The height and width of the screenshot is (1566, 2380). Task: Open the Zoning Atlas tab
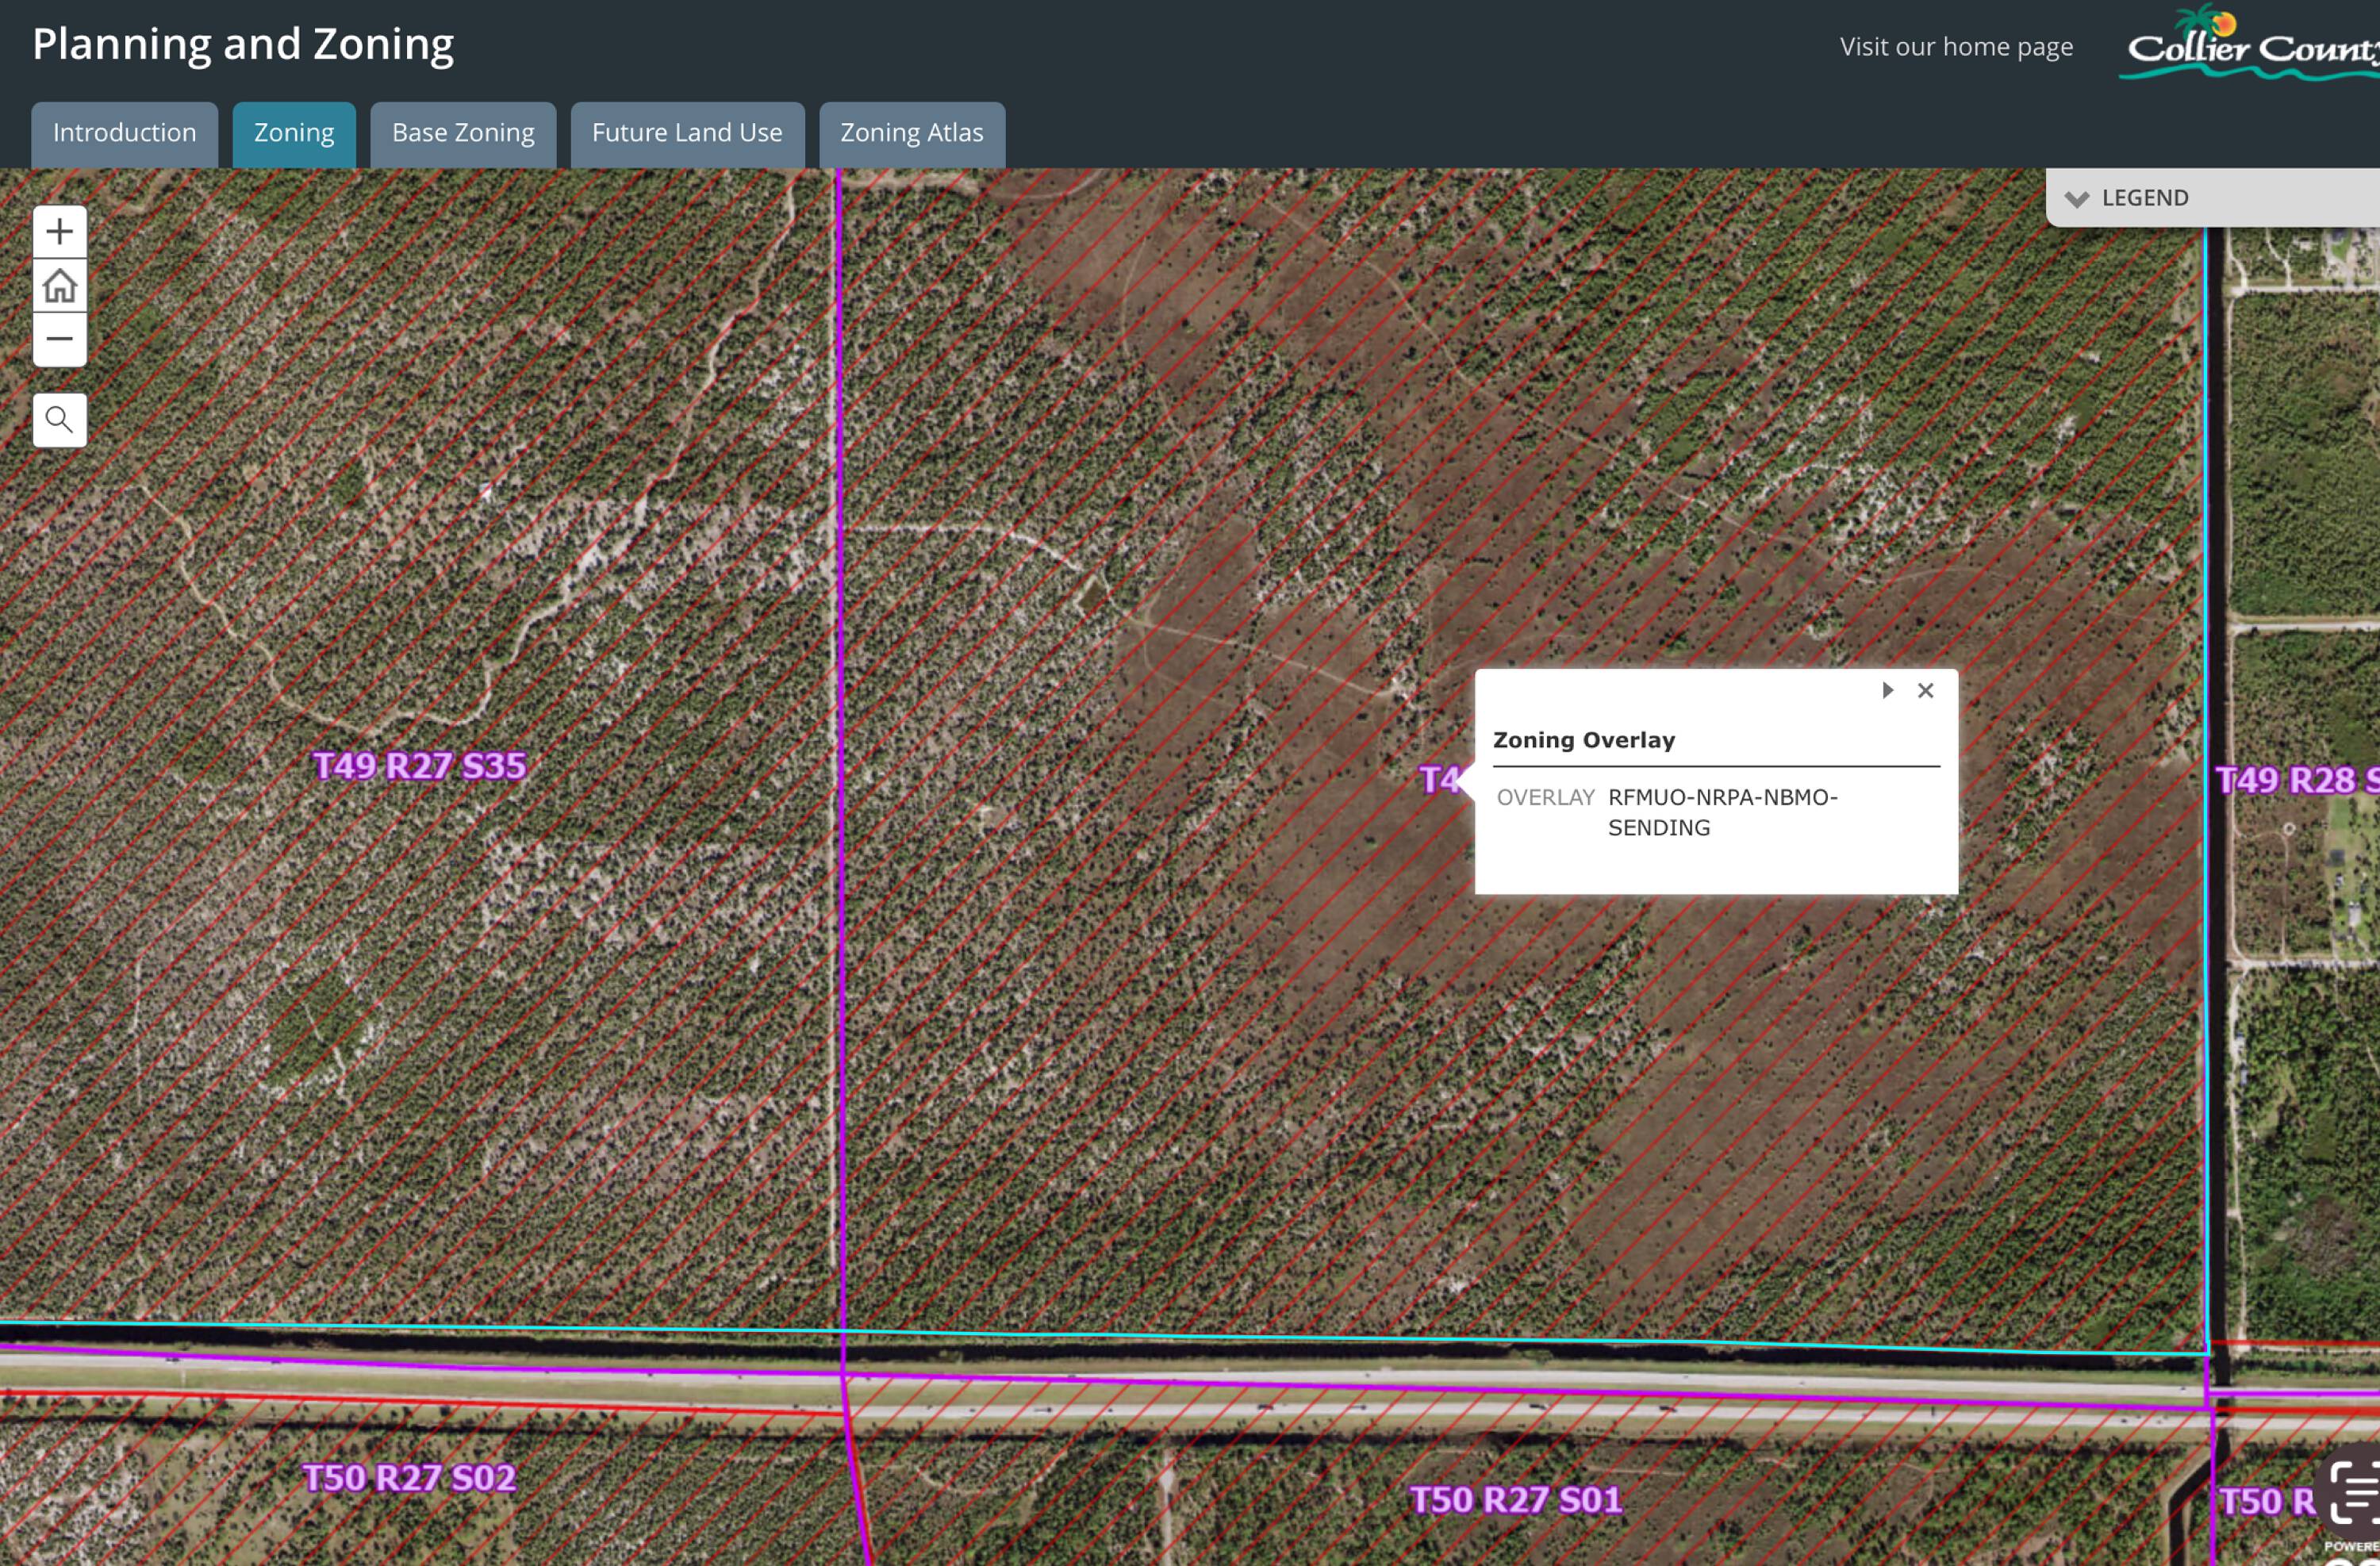911,133
